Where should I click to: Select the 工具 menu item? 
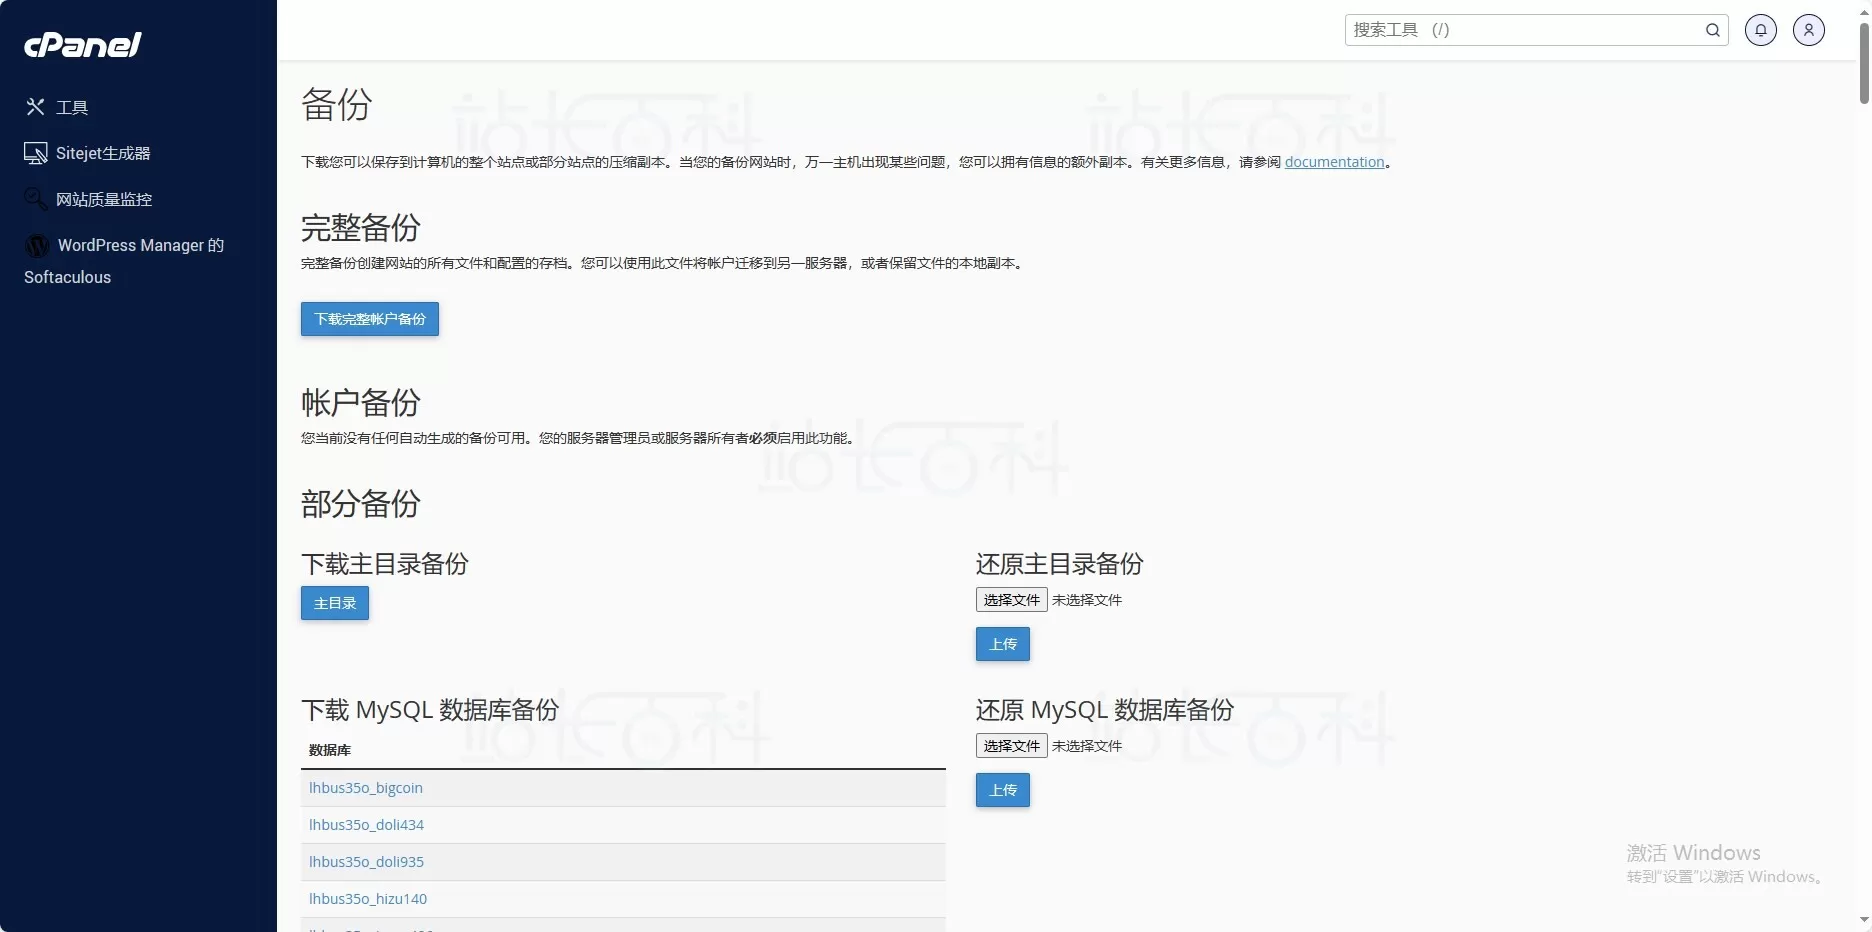(72, 106)
